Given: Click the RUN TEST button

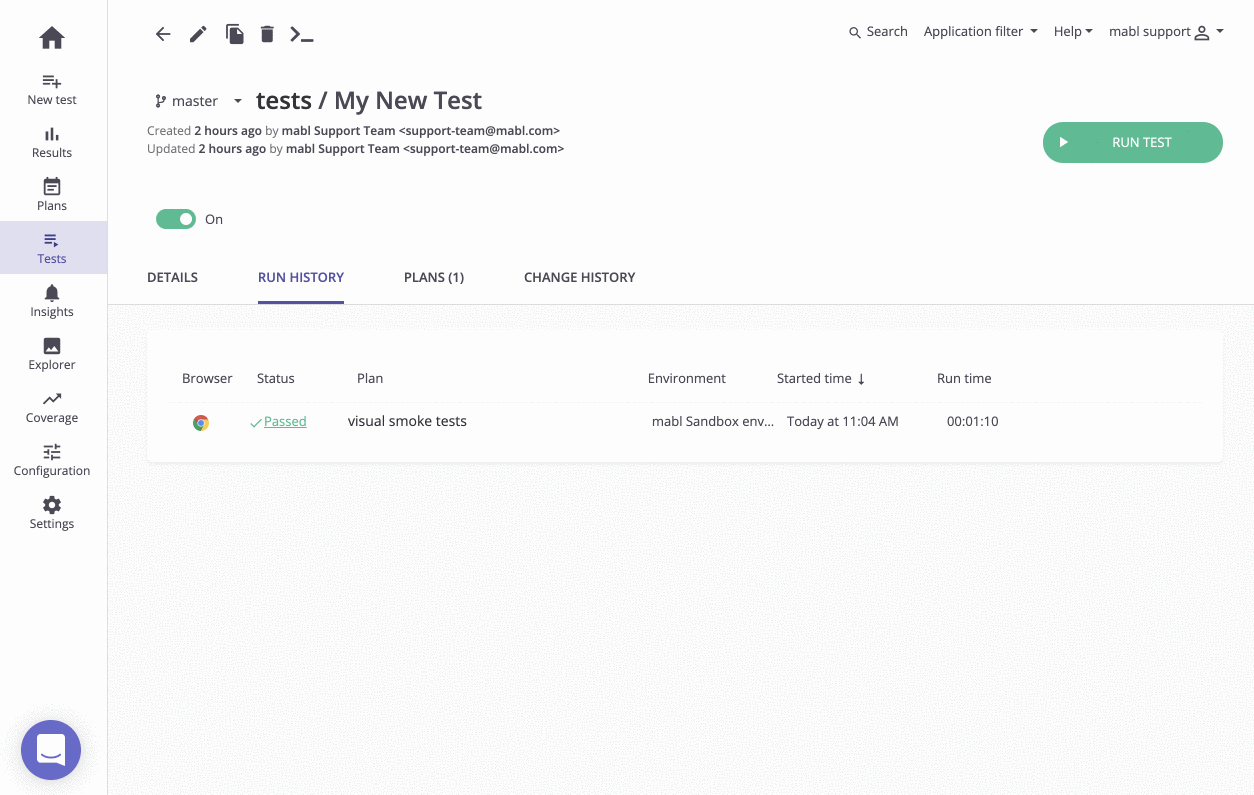Looking at the screenshot, I should pos(1133,142).
